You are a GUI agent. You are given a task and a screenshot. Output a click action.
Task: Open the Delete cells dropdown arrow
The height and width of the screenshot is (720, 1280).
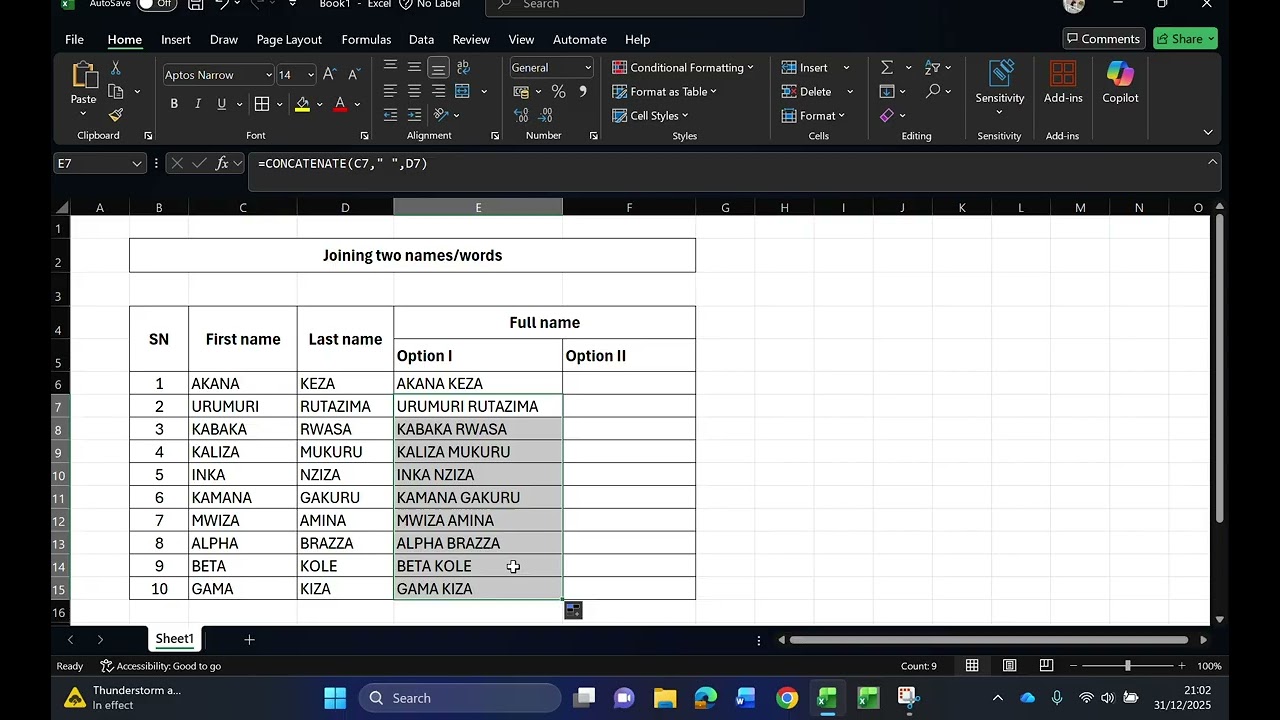[x=850, y=92]
